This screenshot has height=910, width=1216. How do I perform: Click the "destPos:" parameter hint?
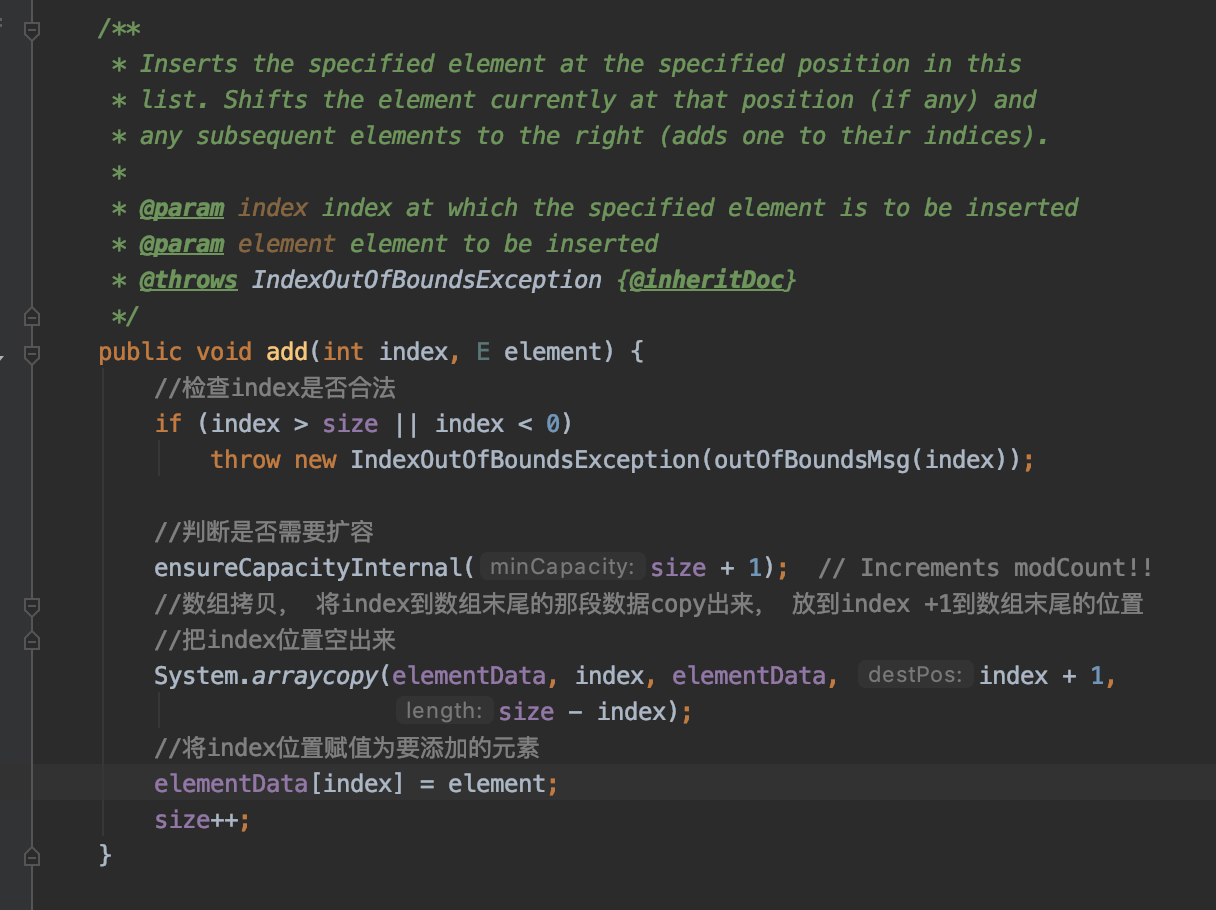(916, 675)
